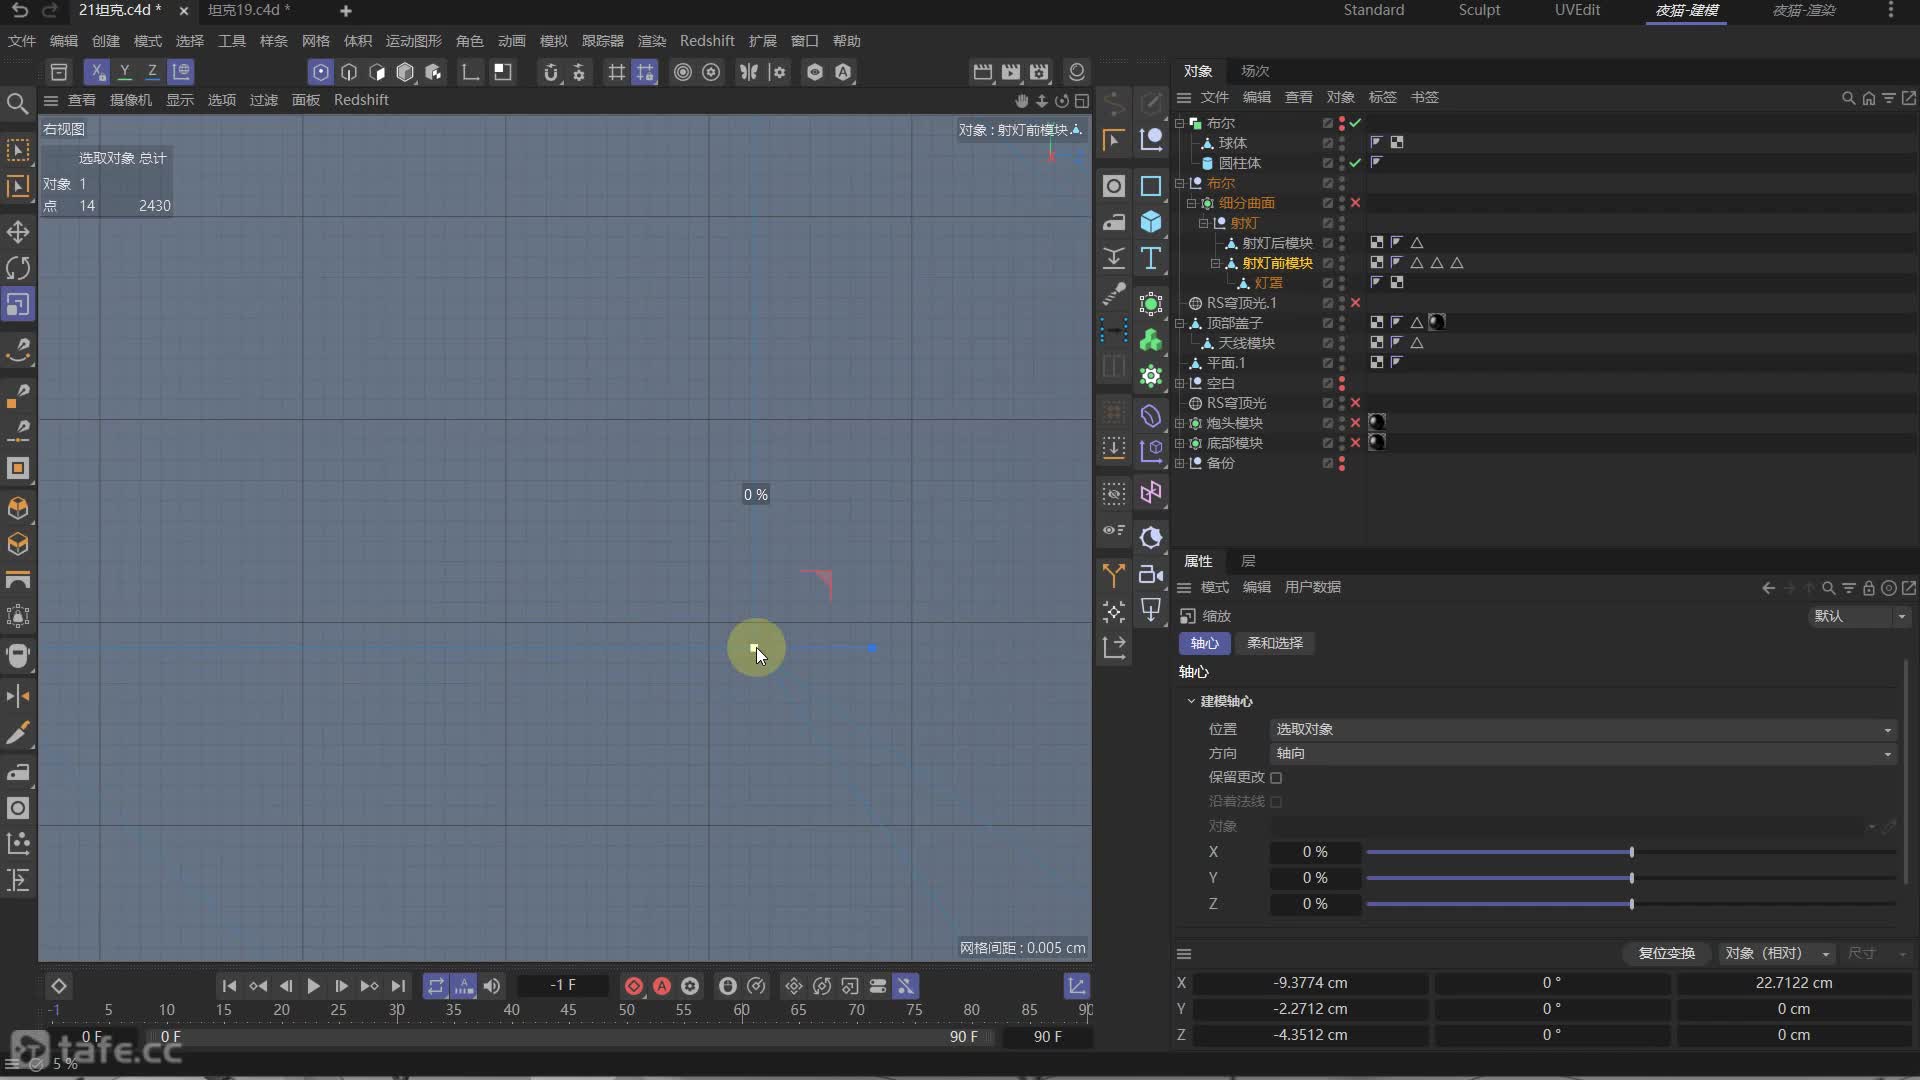Open the 方向 轴向 dropdown
The image size is (1920, 1080).
(1583, 753)
